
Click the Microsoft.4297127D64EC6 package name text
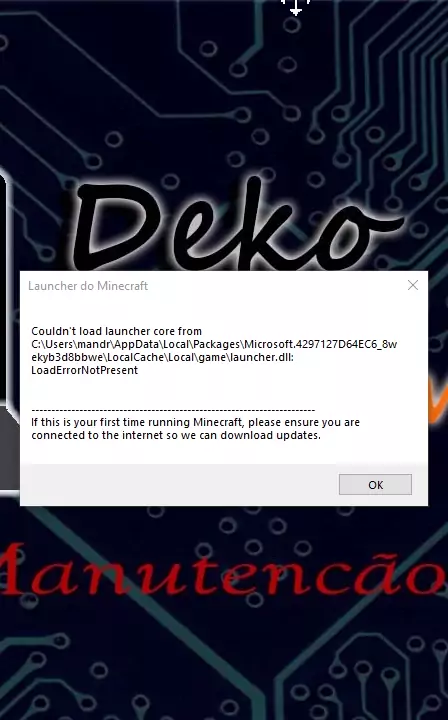[x=312, y=344]
